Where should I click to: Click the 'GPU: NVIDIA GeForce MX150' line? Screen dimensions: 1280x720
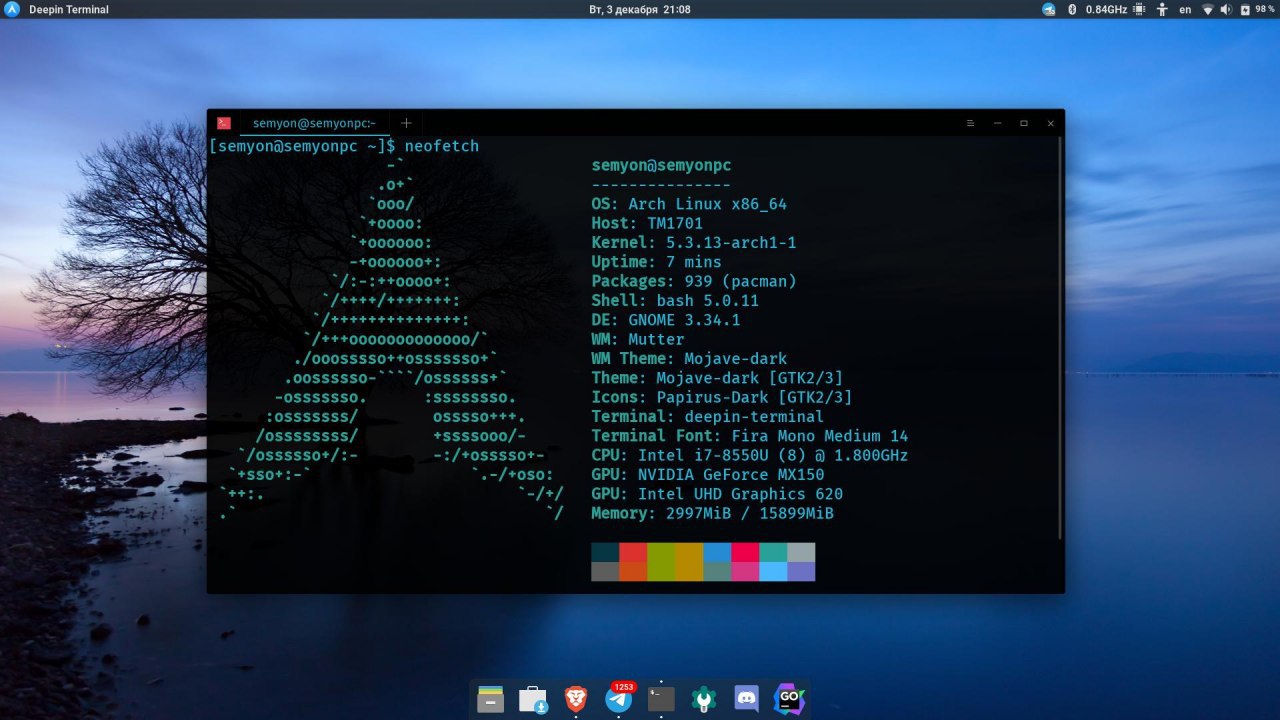pos(708,474)
